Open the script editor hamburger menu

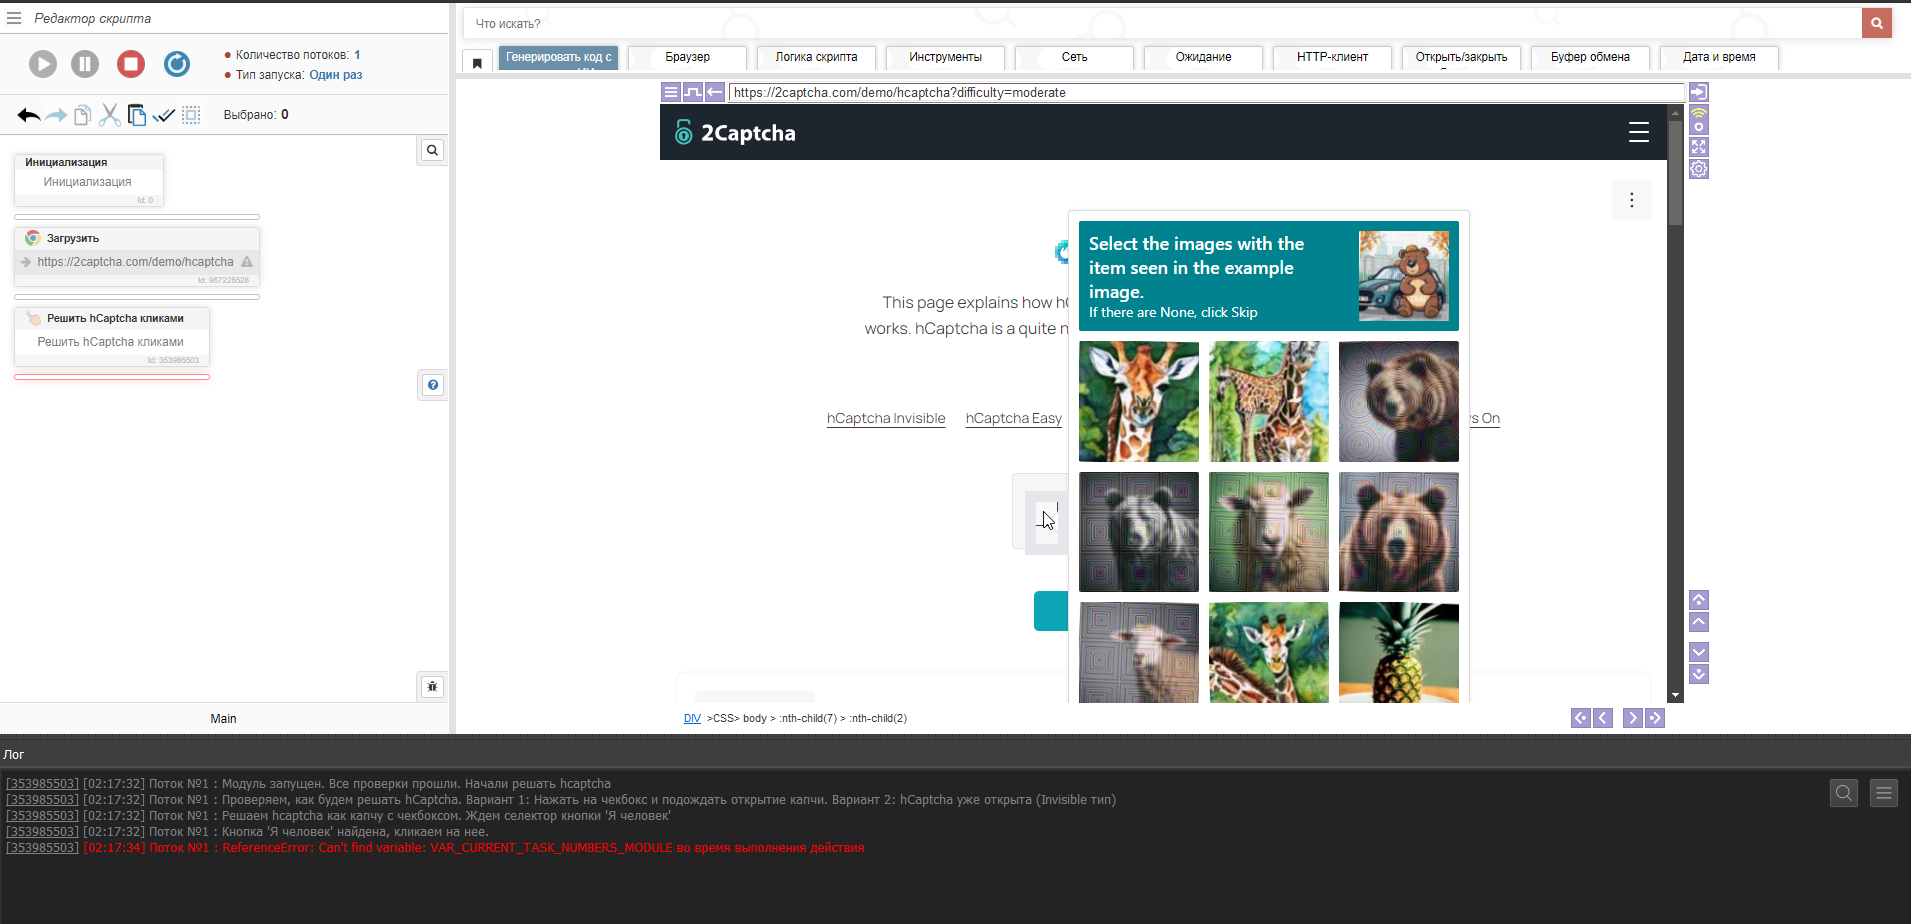14,18
